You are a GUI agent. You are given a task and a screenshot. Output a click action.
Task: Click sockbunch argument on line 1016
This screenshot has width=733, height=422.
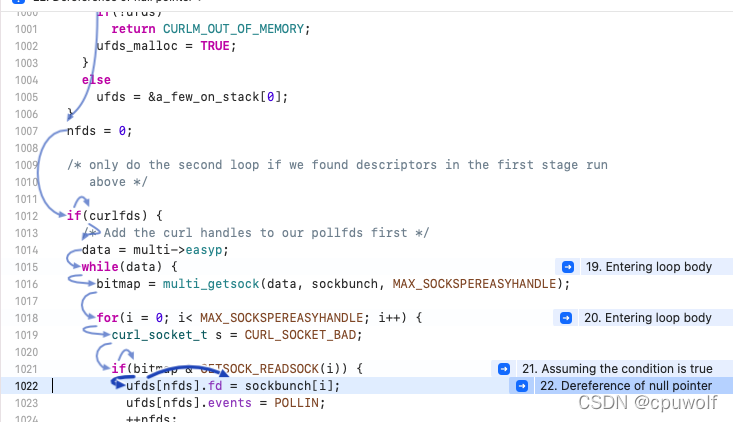pos(345,284)
